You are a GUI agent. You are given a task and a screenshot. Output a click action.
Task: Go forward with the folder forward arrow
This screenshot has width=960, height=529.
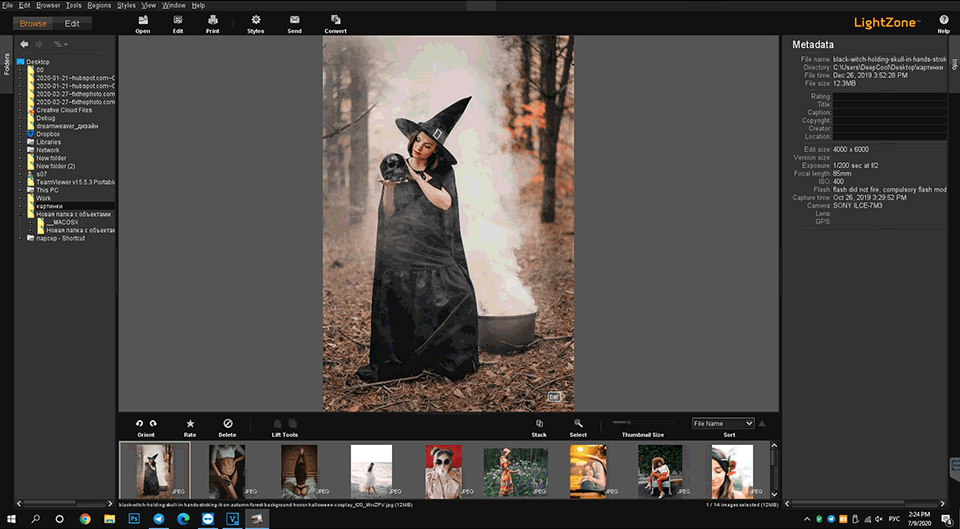[39, 44]
